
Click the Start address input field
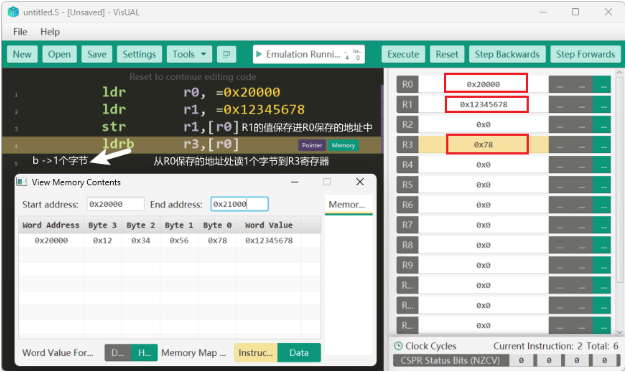[x=116, y=204]
